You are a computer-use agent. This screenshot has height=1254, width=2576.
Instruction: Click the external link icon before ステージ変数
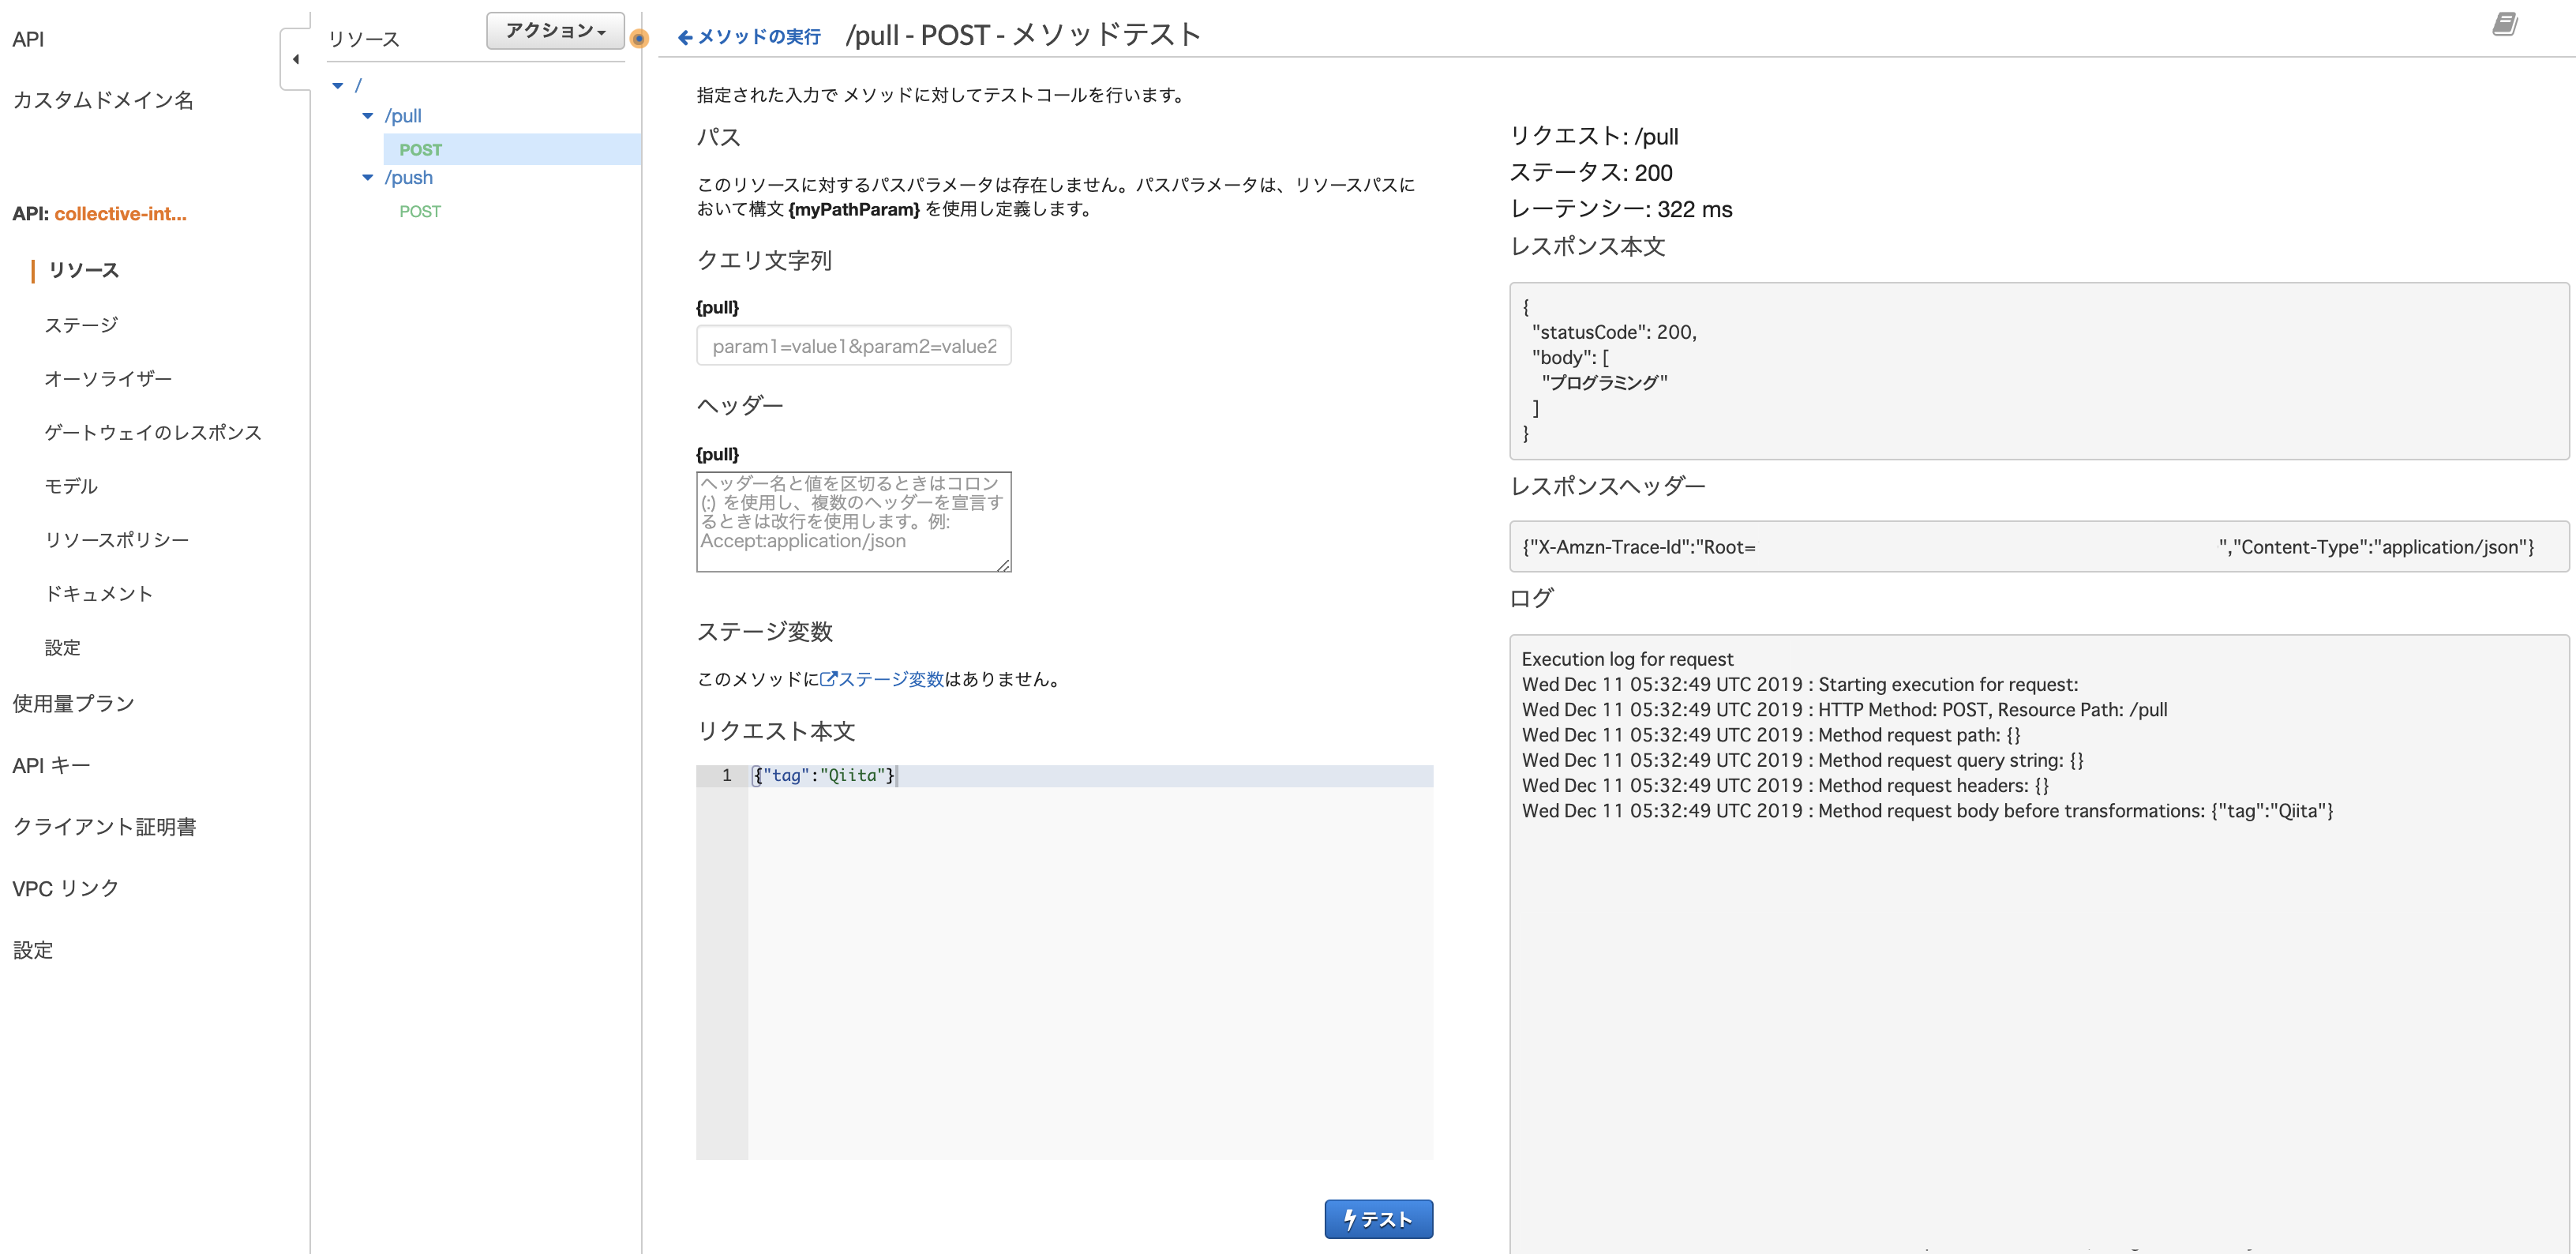[828, 679]
